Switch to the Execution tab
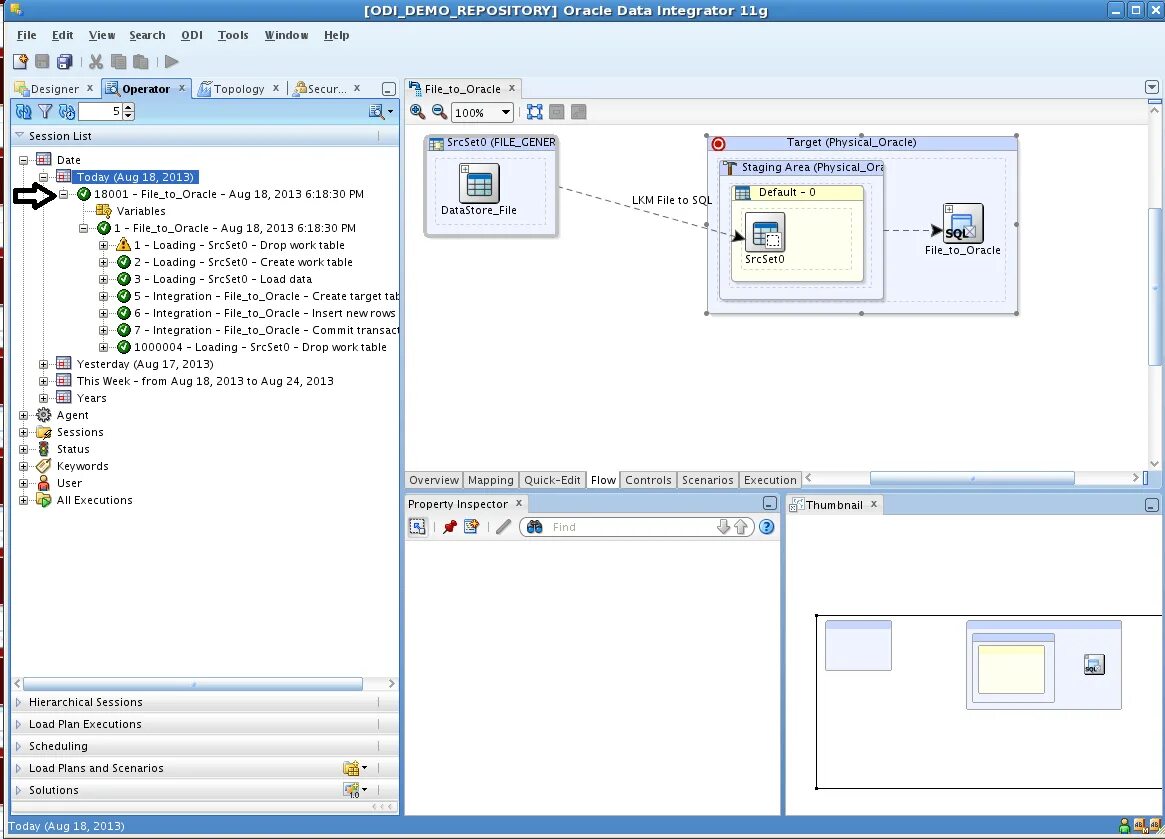 coord(770,480)
